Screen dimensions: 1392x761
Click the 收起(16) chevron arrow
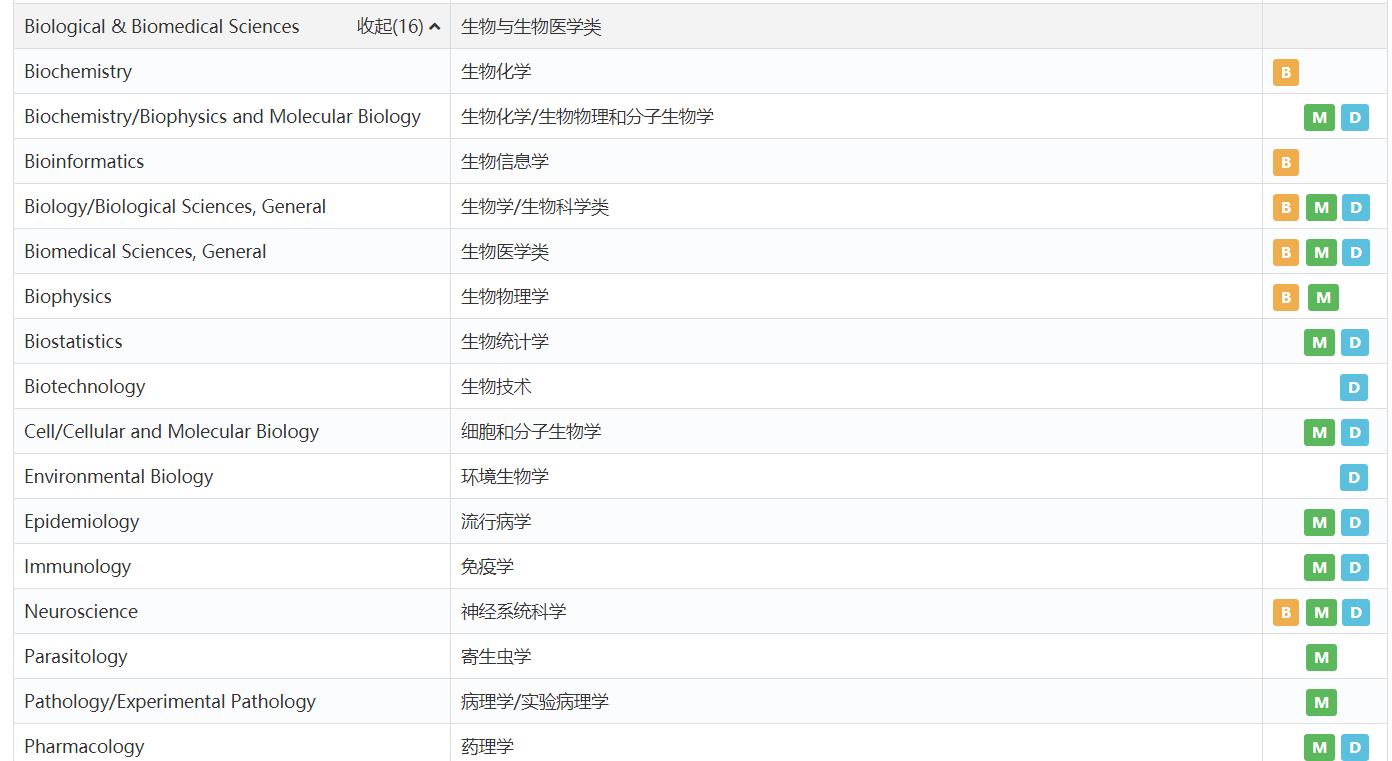click(432, 27)
